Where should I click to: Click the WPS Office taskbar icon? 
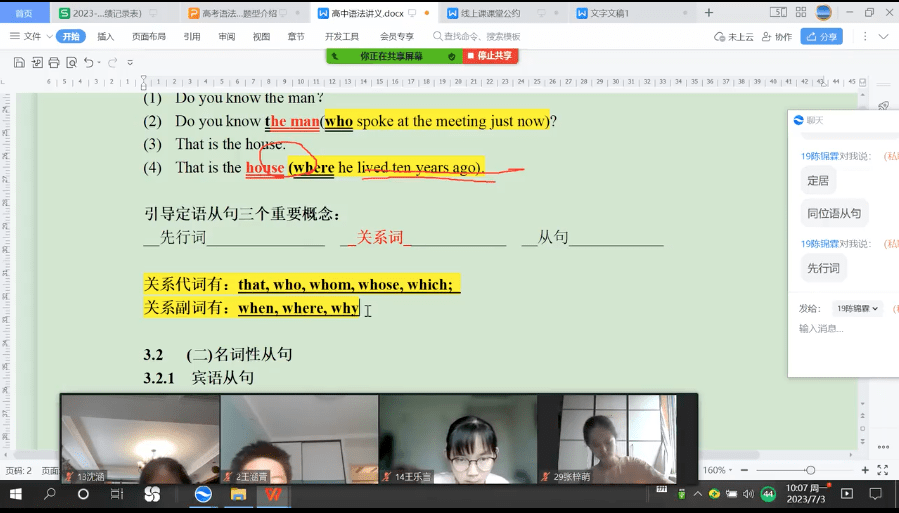click(x=273, y=494)
